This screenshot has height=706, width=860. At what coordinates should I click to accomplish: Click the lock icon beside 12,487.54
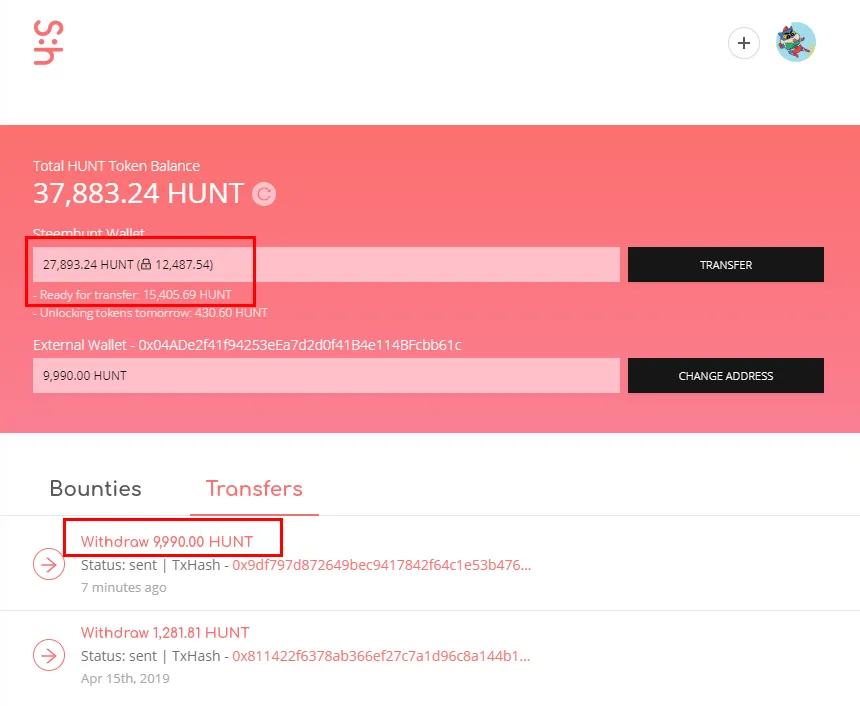coord(145,265)
